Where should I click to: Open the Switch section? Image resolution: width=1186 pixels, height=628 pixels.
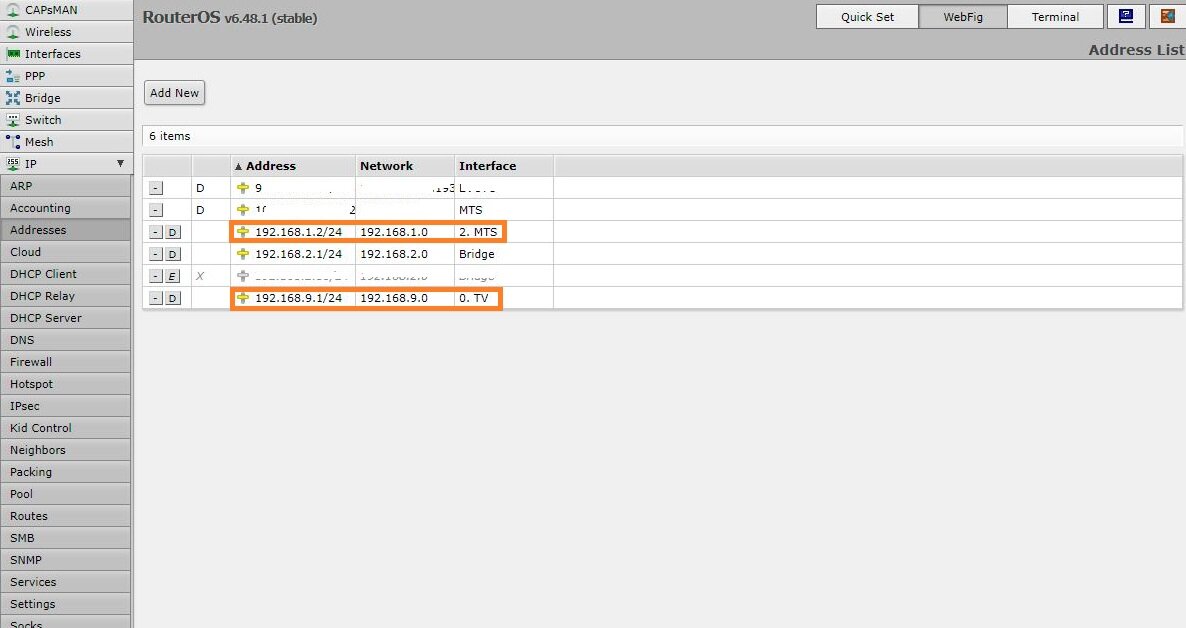[x=66, y=120]
